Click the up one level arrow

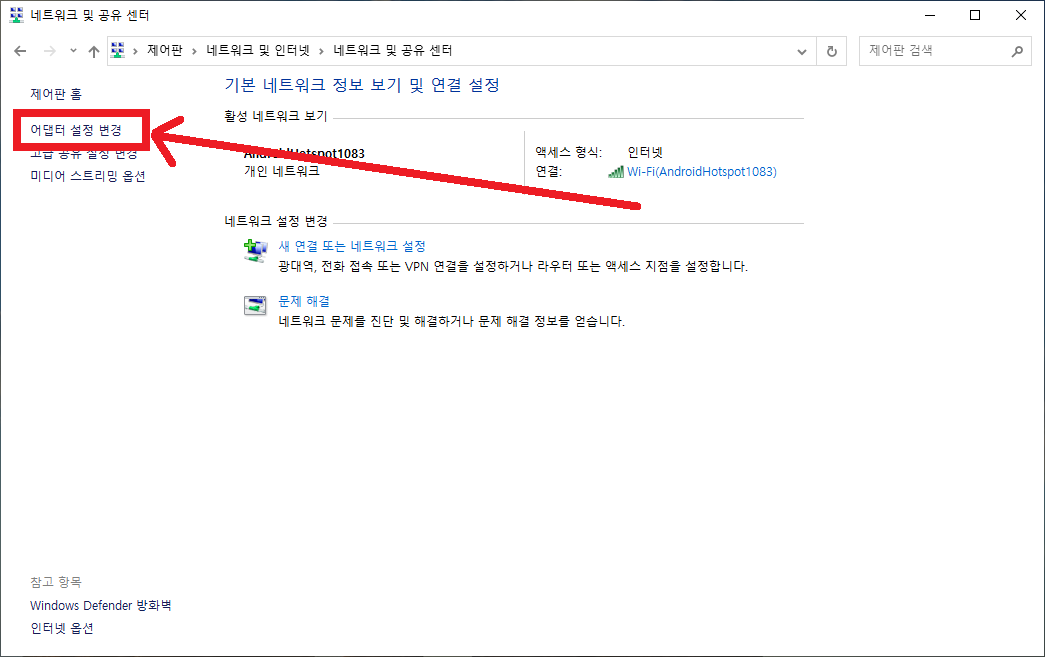click(x=93, y=50)
